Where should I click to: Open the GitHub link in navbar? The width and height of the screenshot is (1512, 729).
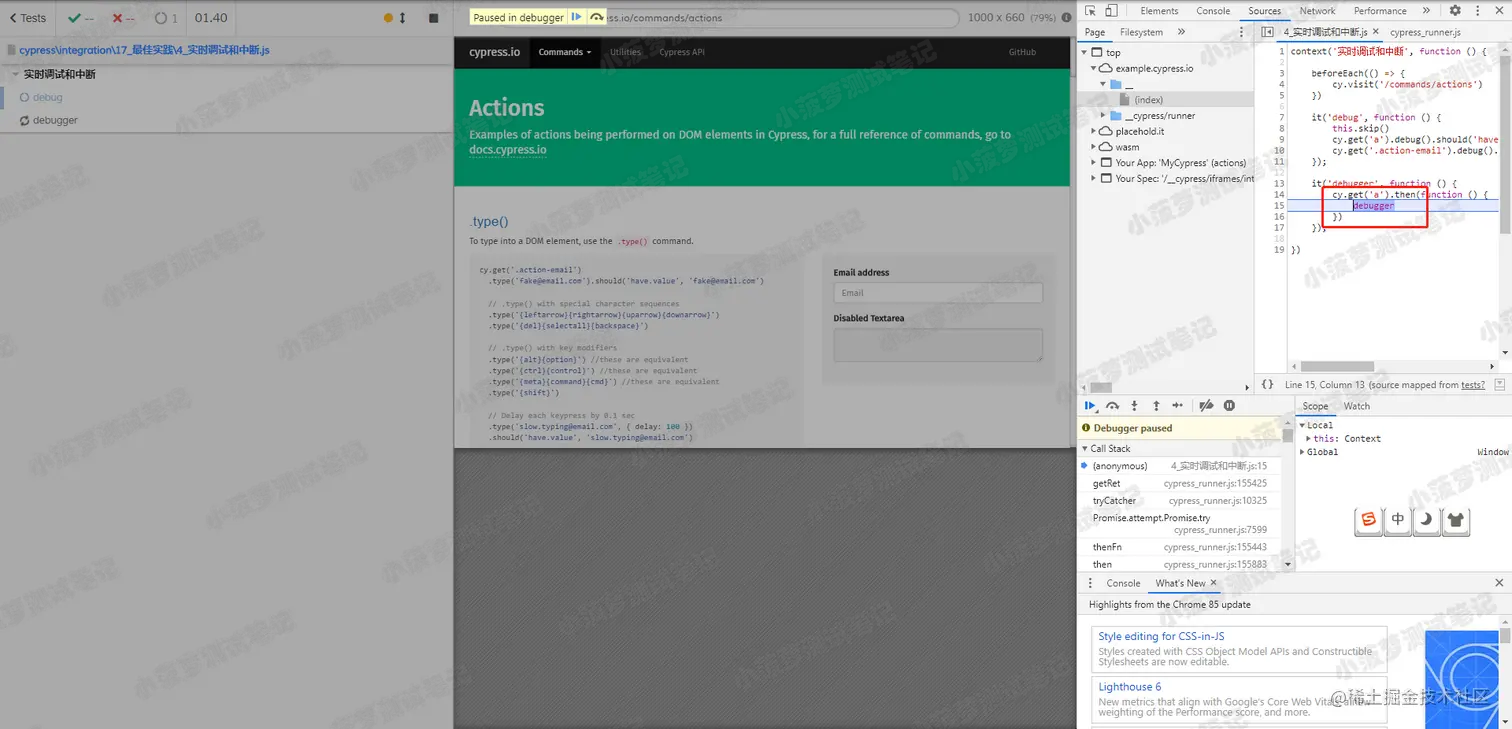pos(1022,52)
